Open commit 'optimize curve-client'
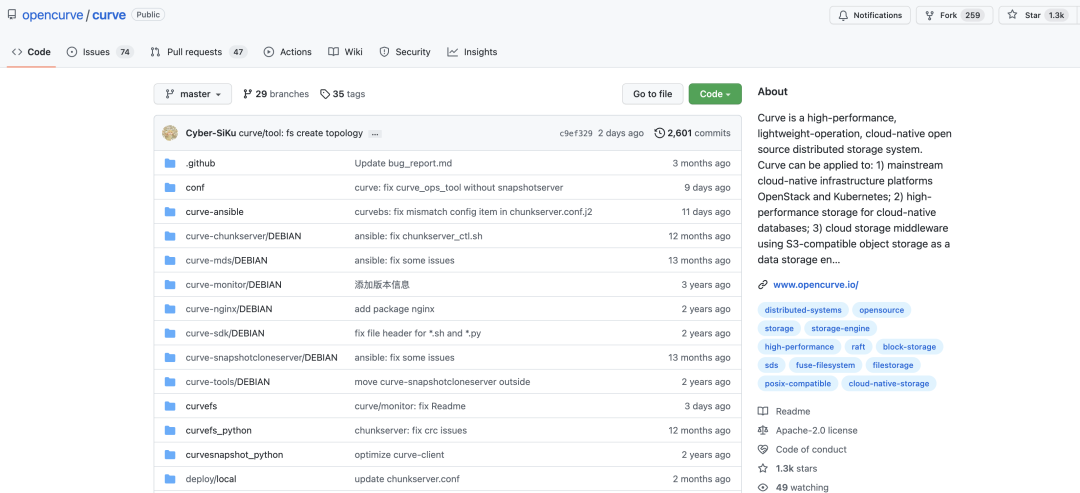The image size is (1080, 493). click(399, 454)
